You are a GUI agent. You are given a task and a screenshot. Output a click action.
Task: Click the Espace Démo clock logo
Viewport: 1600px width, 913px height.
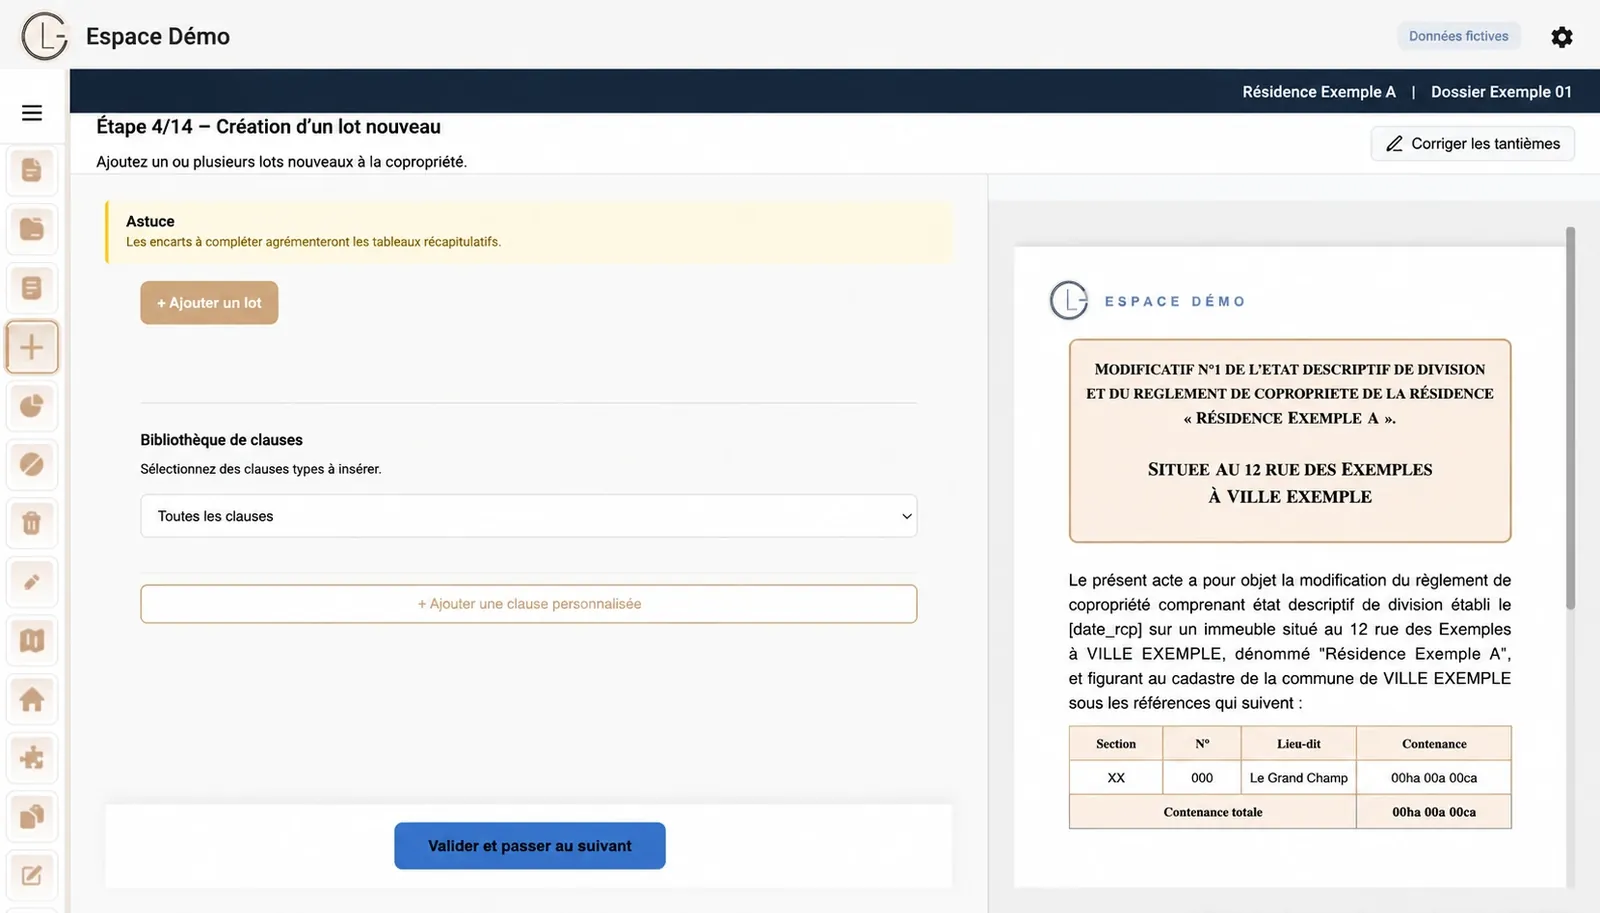point(45,37)
